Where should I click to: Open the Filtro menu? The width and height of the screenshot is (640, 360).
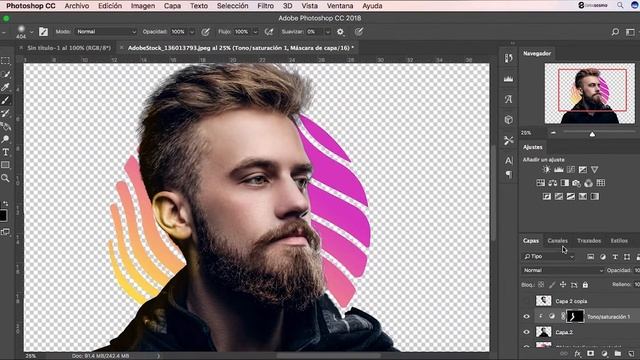pyautogui.click(x=265, y=6)
